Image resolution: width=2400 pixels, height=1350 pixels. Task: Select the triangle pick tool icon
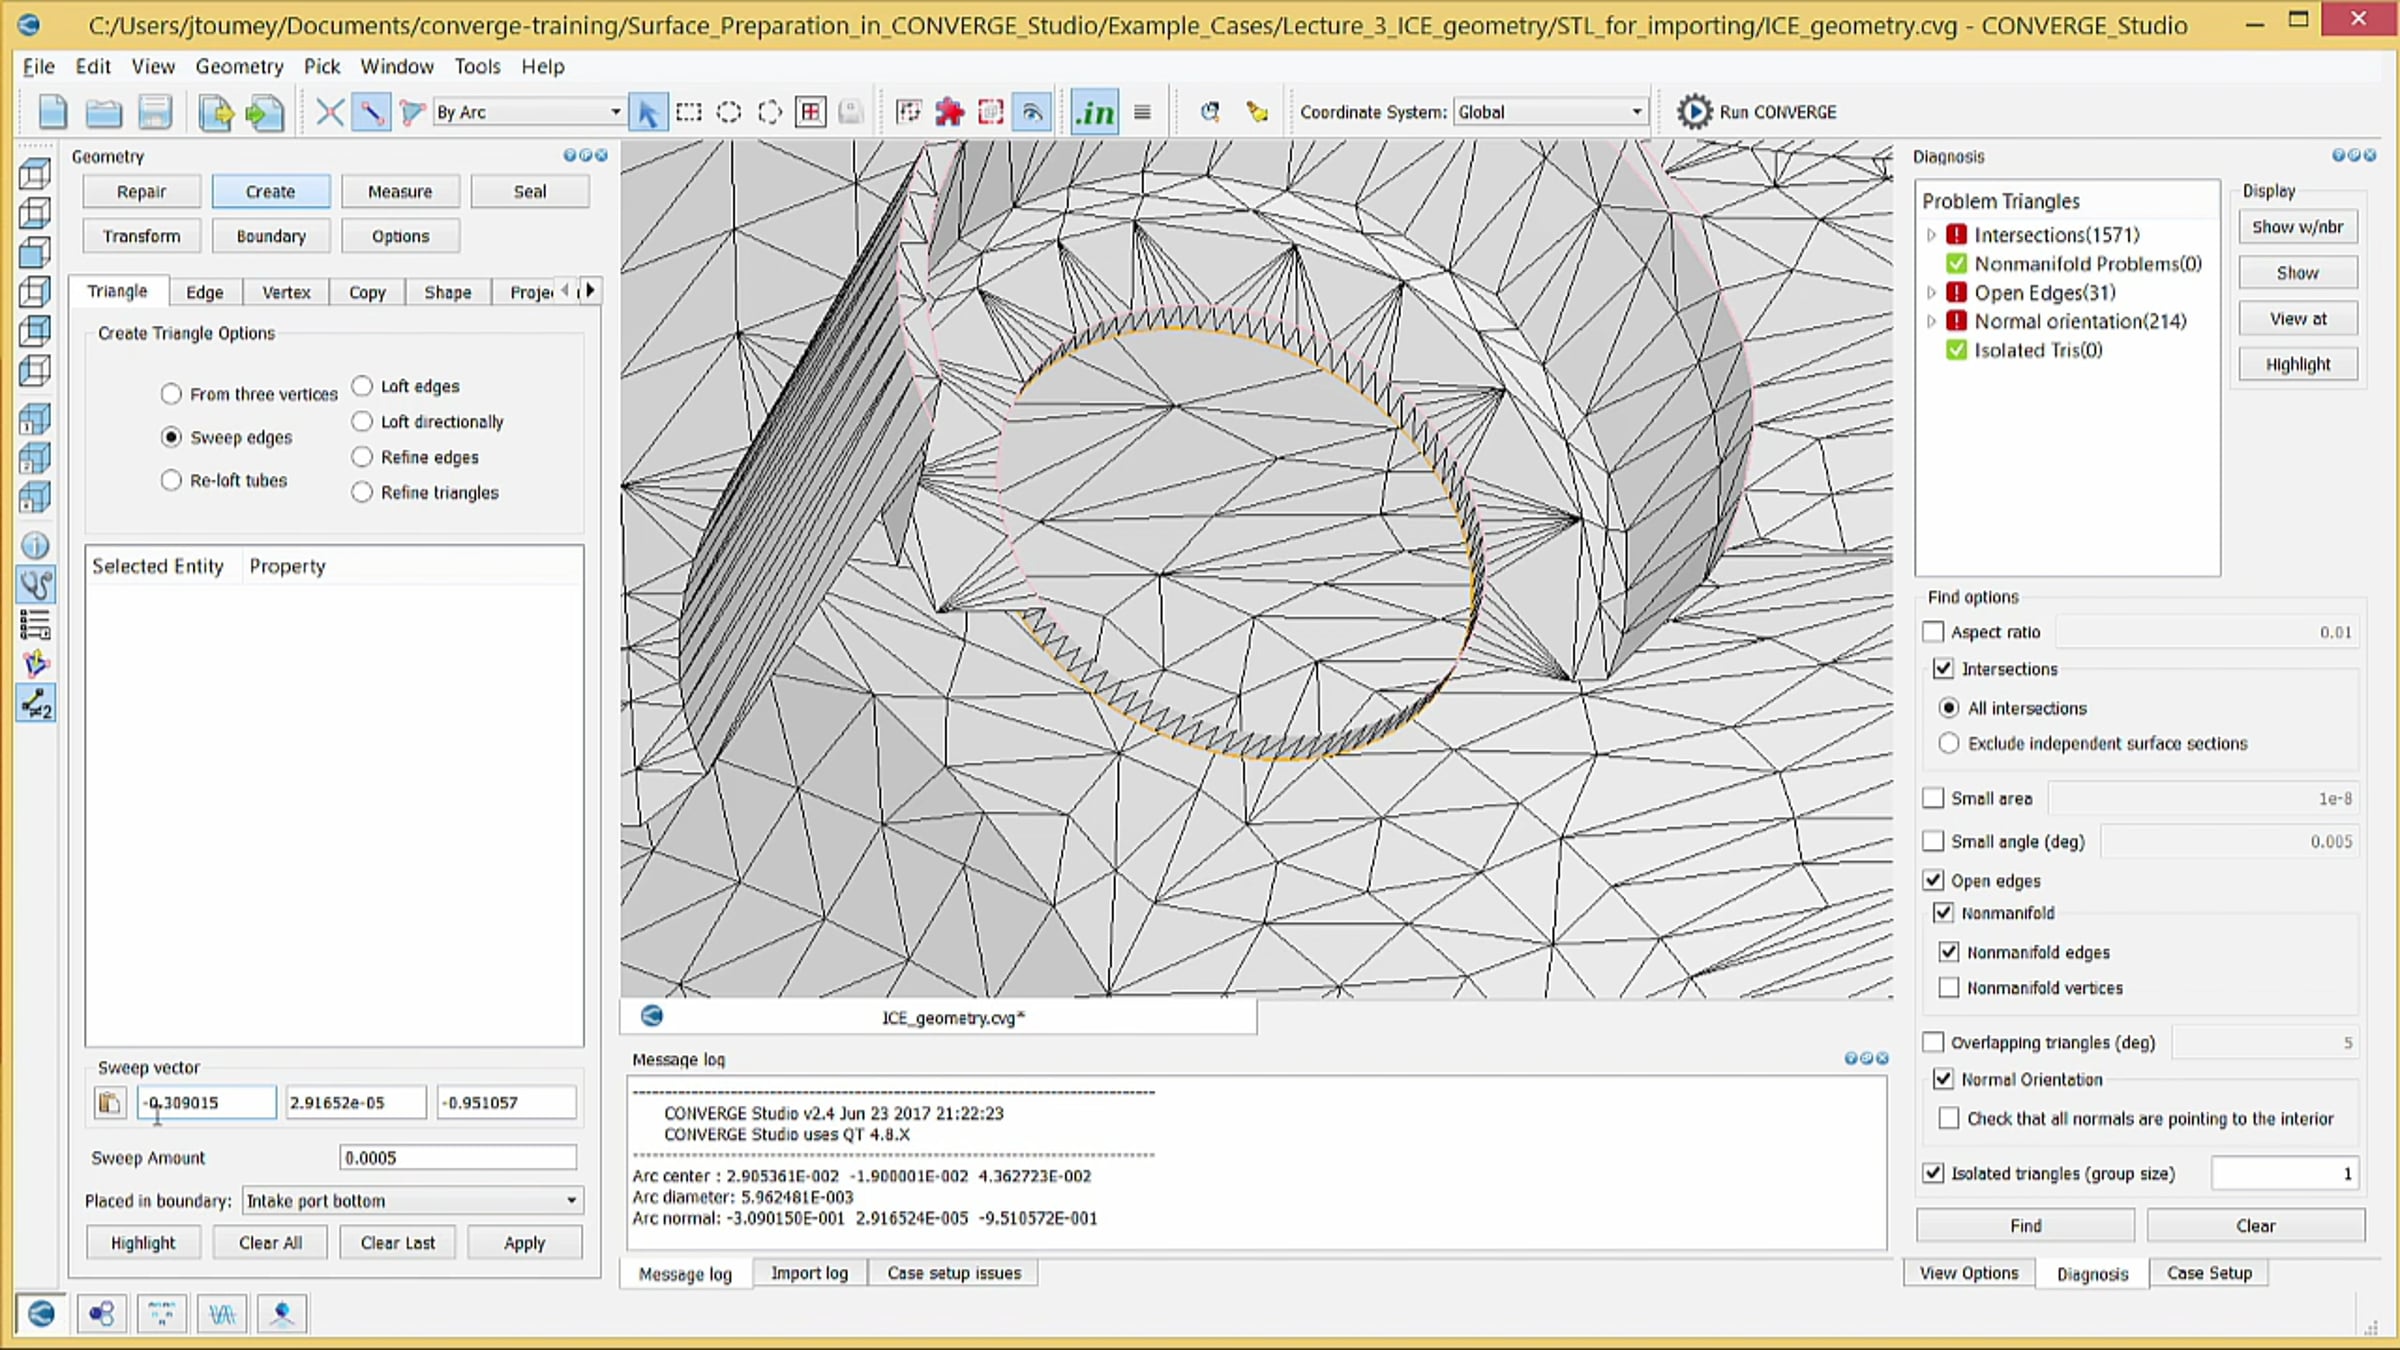point(411,112)
